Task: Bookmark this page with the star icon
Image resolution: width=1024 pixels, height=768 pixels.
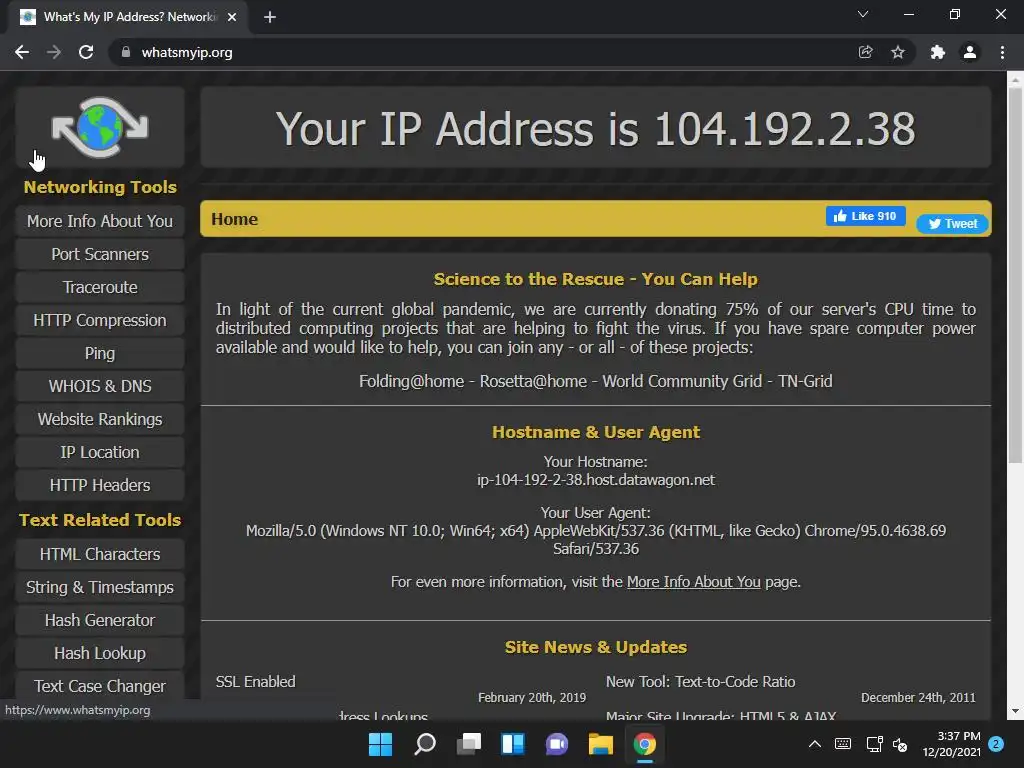Action: pyautogui.click(x=898, y=52)
